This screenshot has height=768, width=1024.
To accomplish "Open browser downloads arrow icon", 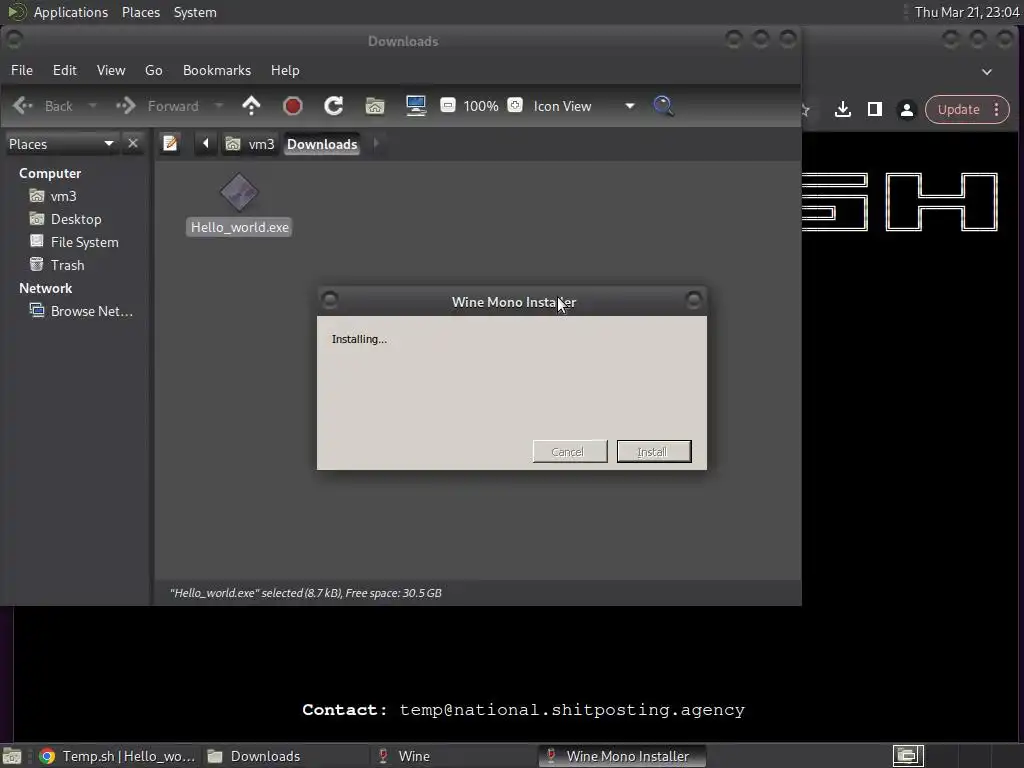I will (x=843, y=109).
